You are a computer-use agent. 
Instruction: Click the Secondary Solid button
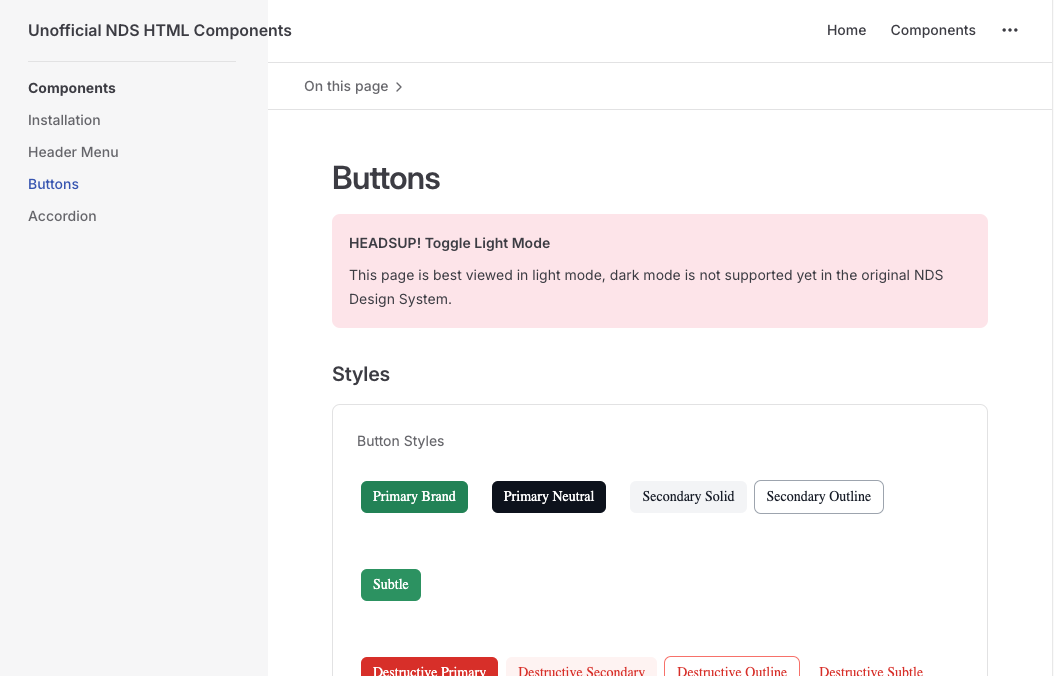688,497
